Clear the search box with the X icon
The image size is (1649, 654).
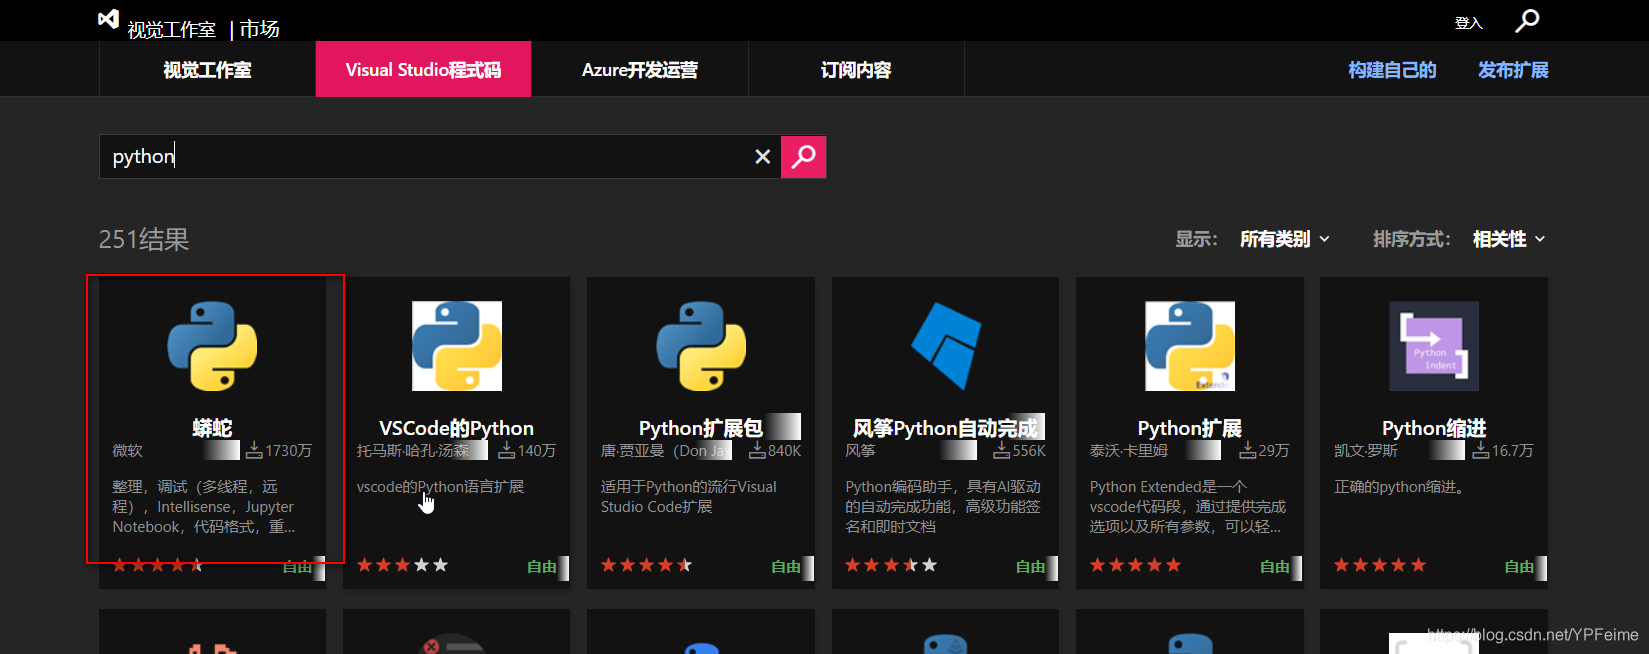click(762, 156)
